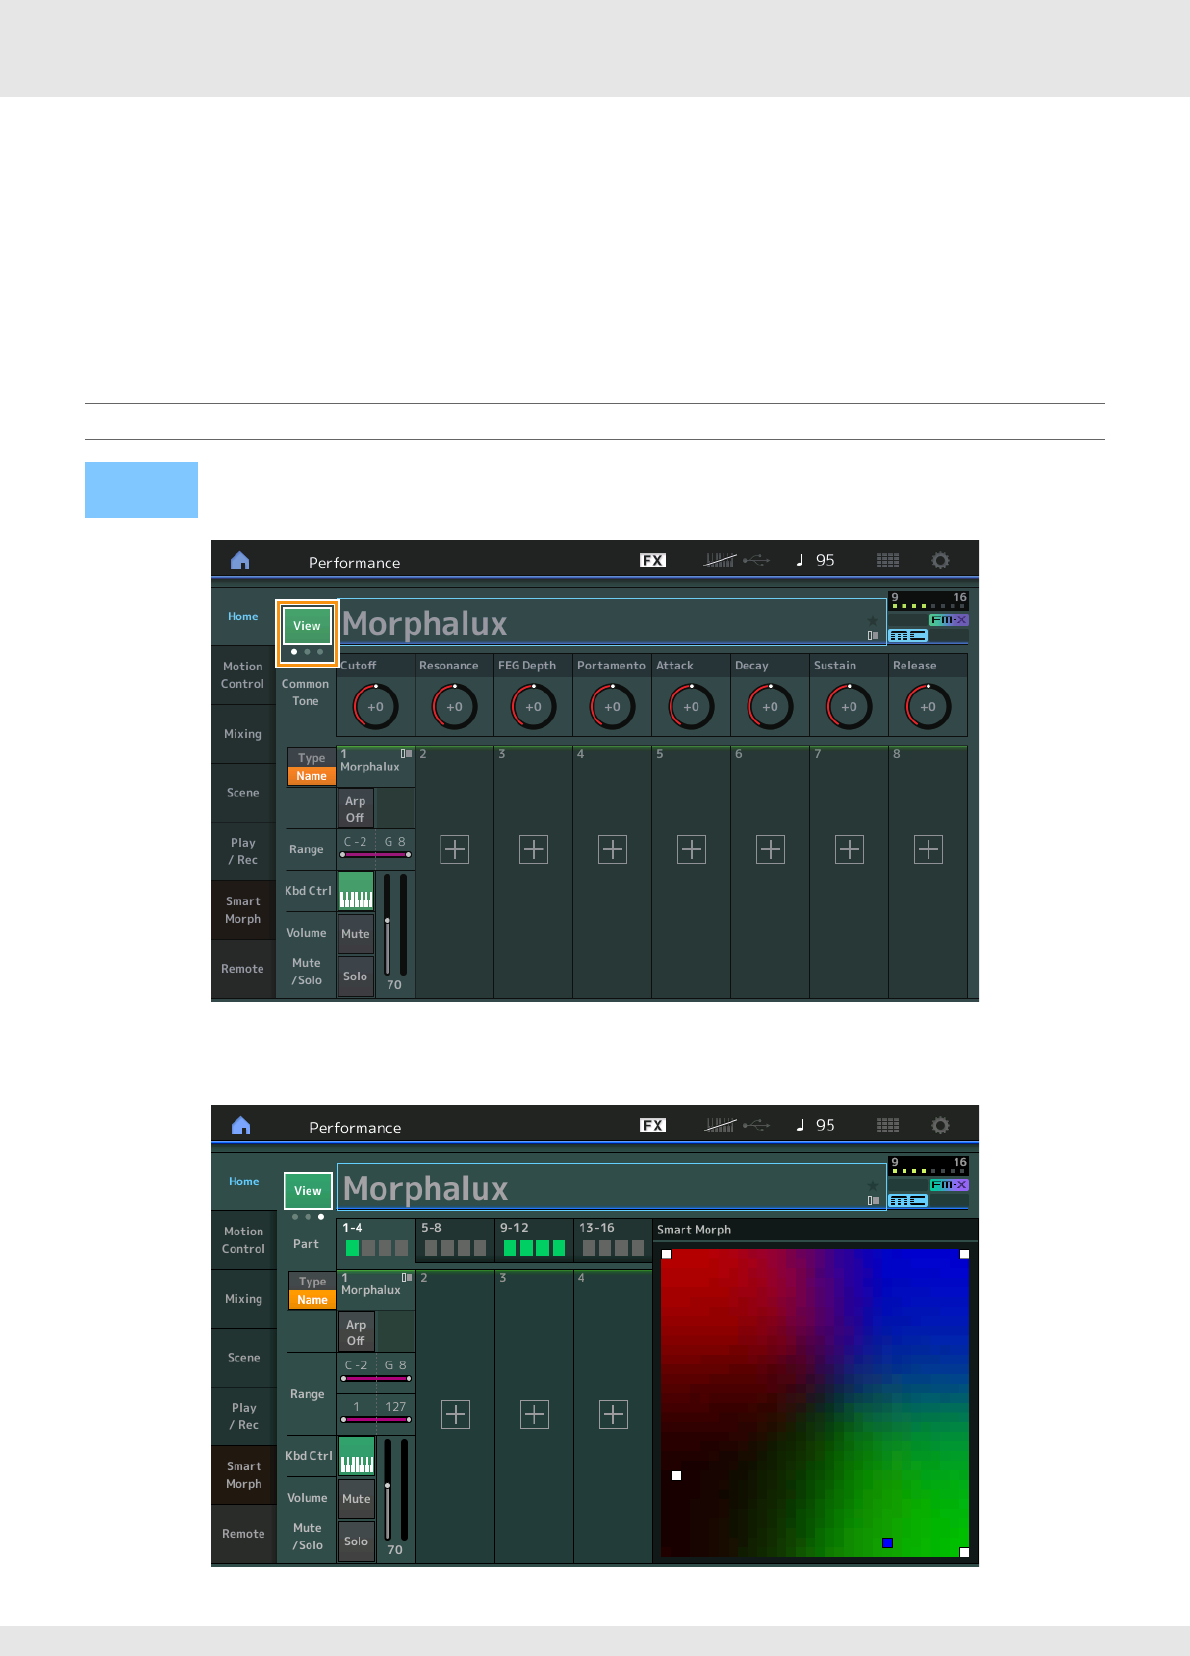Select the 1-4 part group in the lower screen
Screen dimensions: 1190x1656
(x=376, y=1240)
